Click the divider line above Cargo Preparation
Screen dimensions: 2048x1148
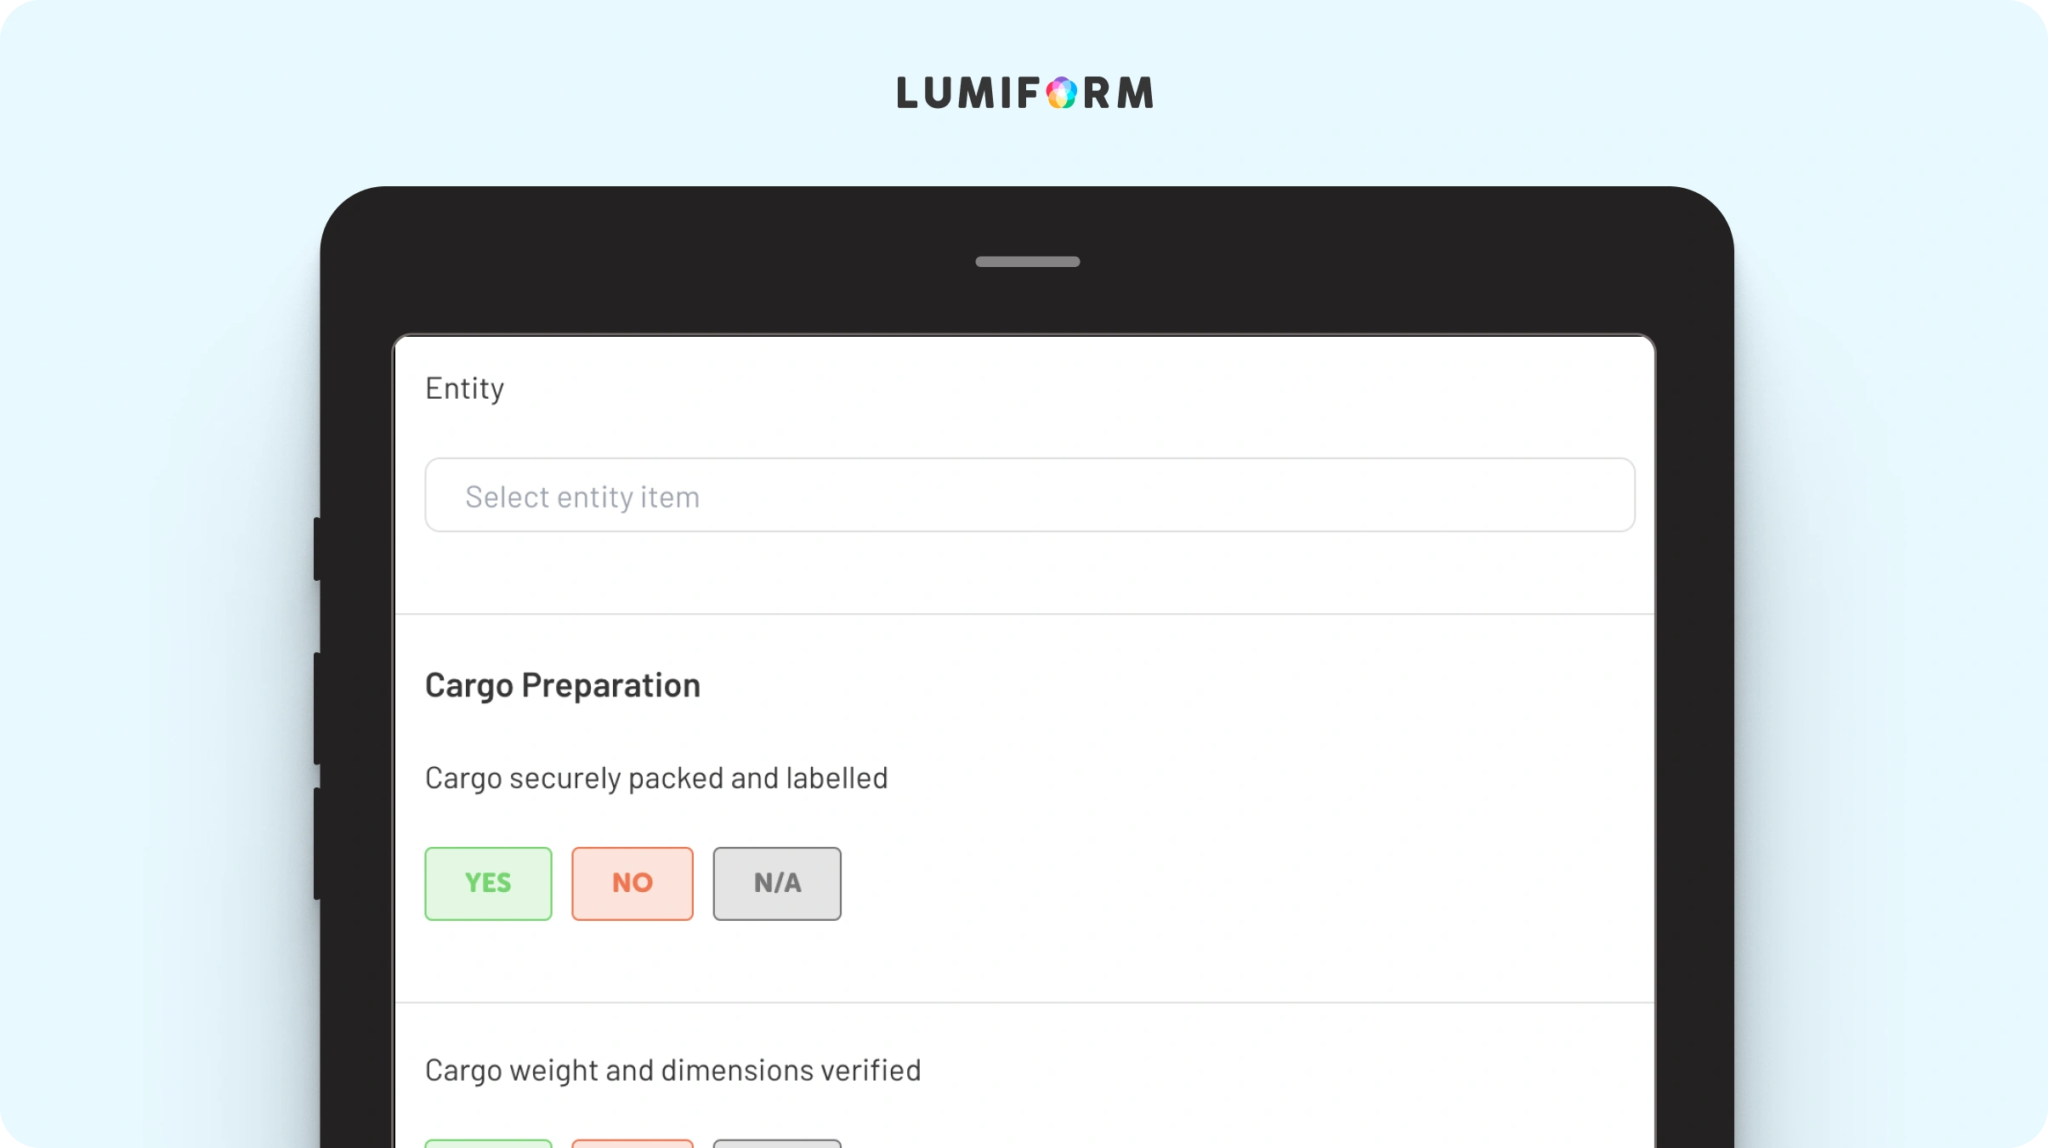click(x=1025, y=614)
